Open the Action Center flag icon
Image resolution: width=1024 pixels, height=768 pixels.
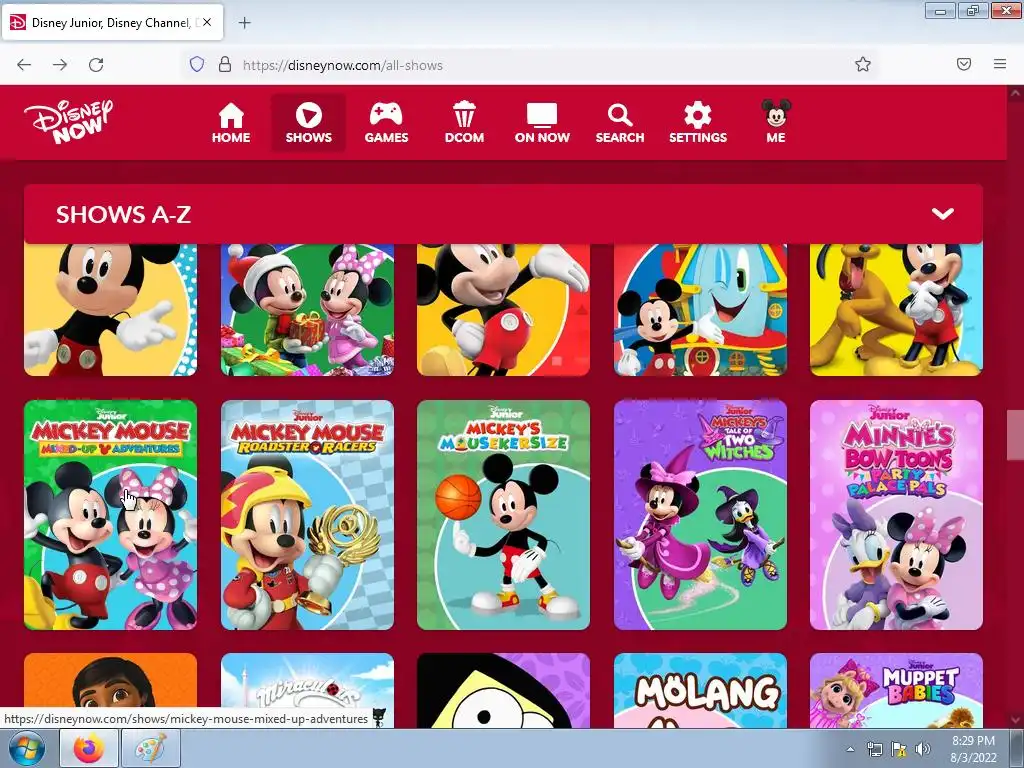pos(899,749)
